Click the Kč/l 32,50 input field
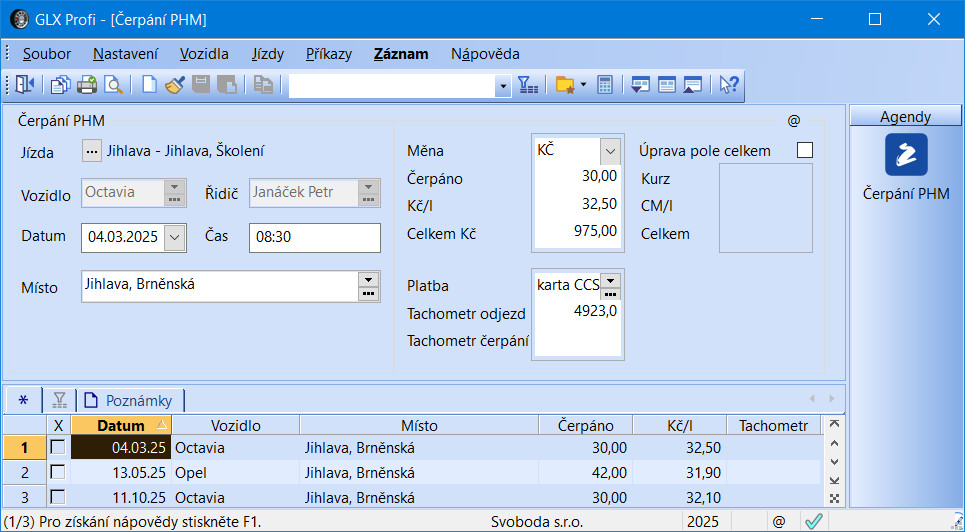965x532 pixels. click(x=577, y=204)
